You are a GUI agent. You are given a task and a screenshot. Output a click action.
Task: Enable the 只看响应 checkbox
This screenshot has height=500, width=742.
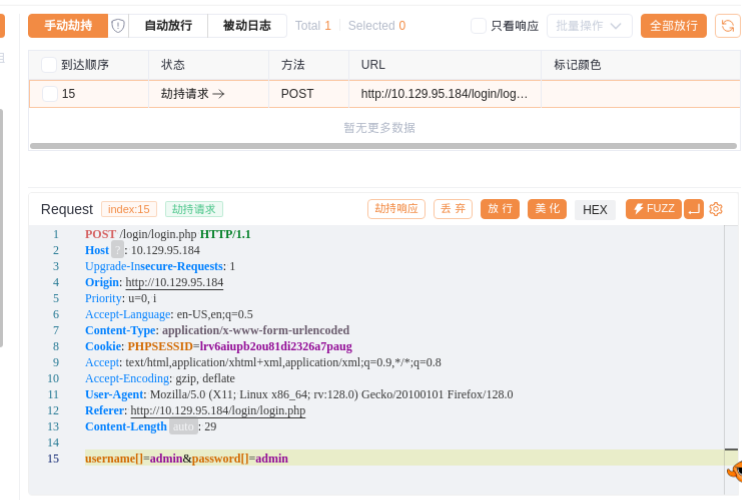tap(478, 26)
